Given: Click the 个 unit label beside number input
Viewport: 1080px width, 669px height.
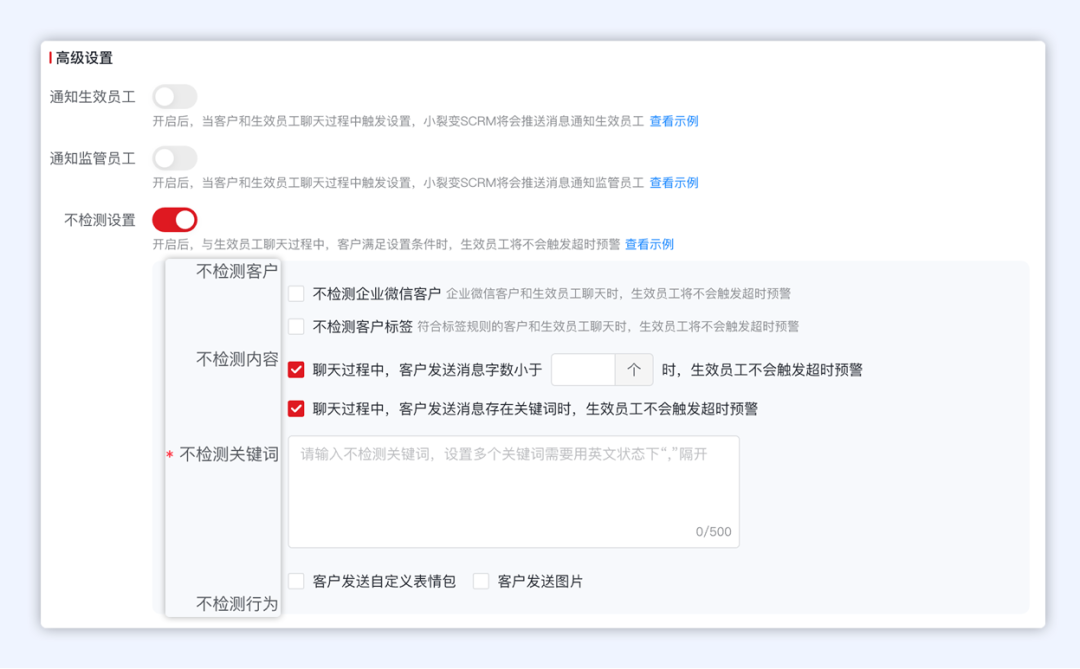Looking at the screenshot, I should coord(633,370).
